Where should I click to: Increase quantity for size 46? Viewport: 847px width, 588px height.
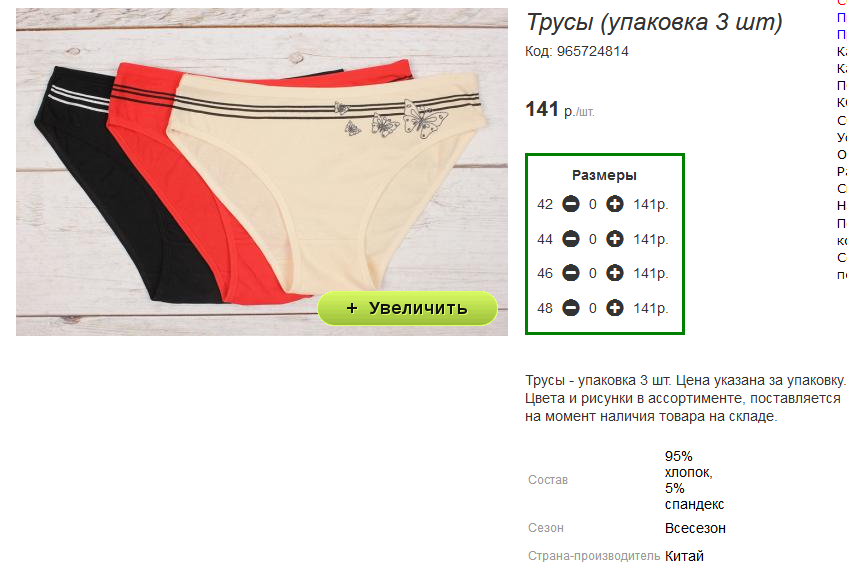point(614,273)
